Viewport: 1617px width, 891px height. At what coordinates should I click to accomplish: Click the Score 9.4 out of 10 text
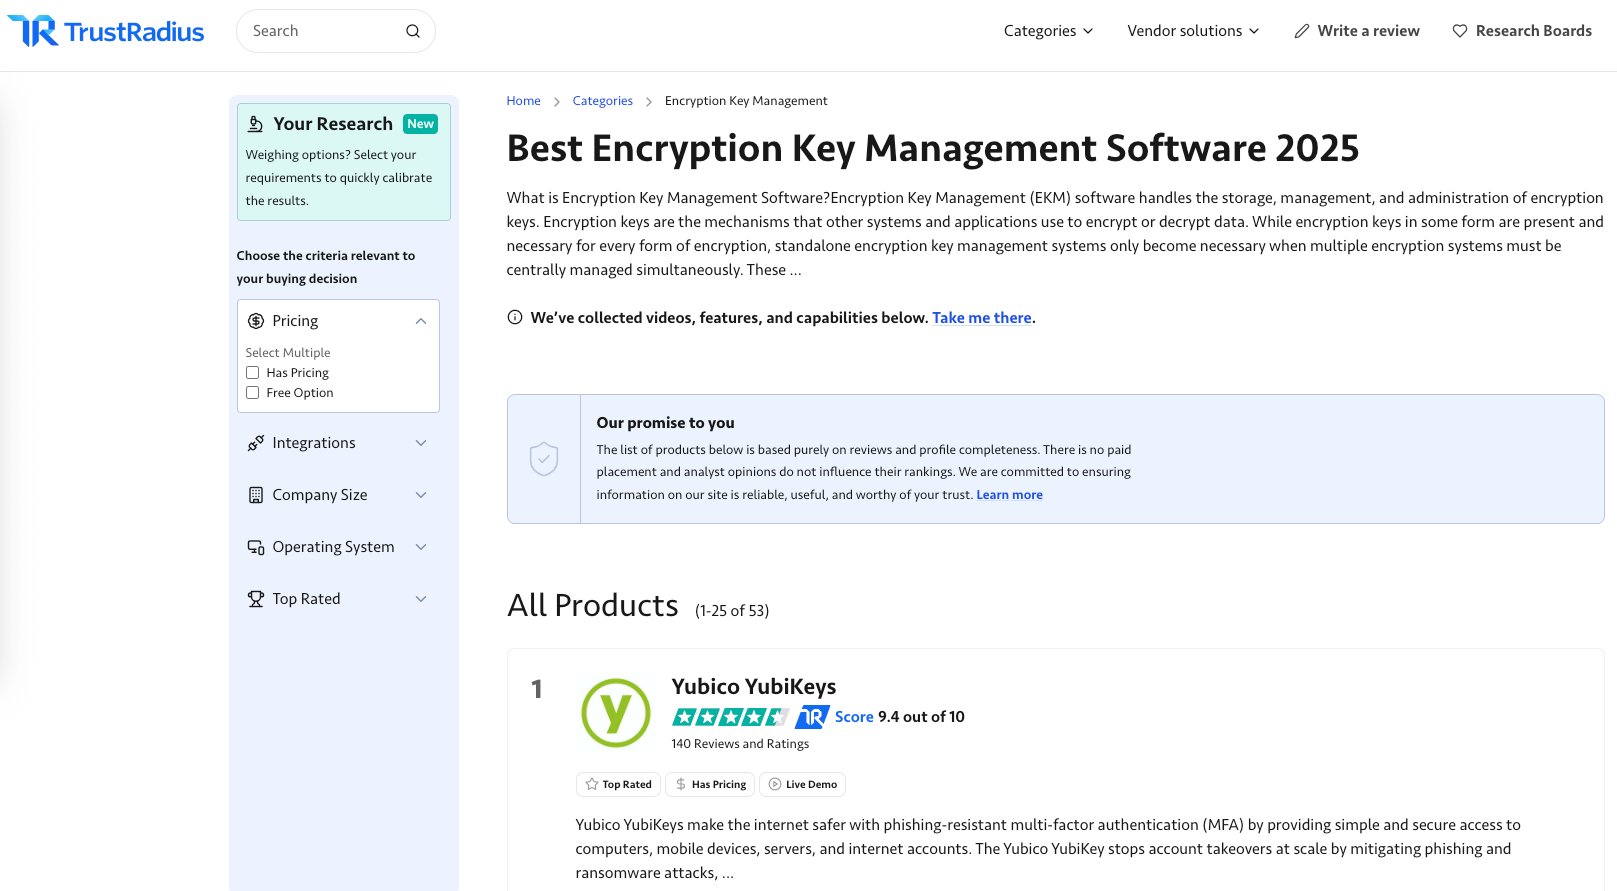tap(900, 717)
